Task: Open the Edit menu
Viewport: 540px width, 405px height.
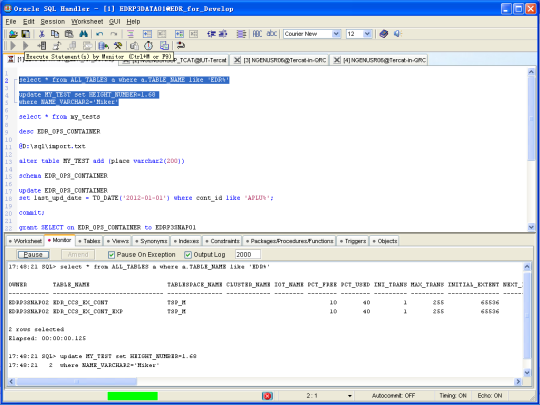Action: coord(29,21)
